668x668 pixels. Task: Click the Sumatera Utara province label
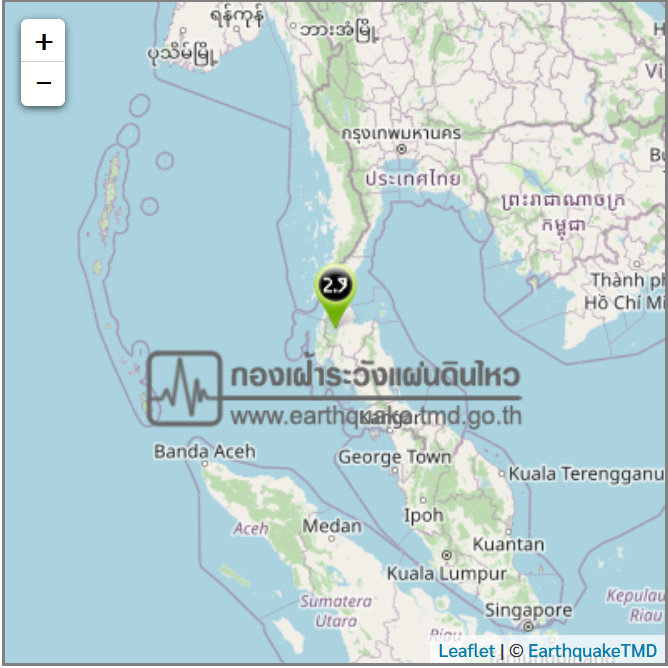point(336,611)
